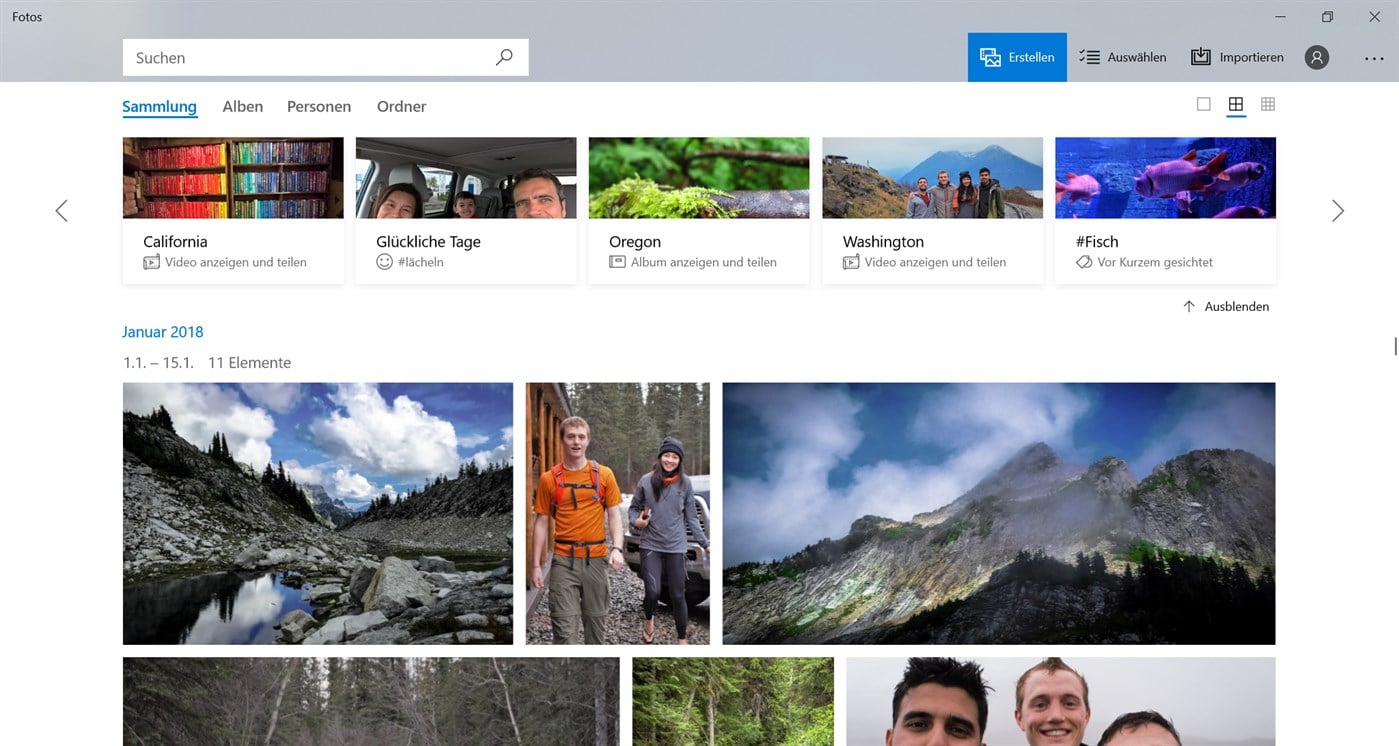
Task: Open the #Fisch tag card
Action: [x=1165, y=211]
